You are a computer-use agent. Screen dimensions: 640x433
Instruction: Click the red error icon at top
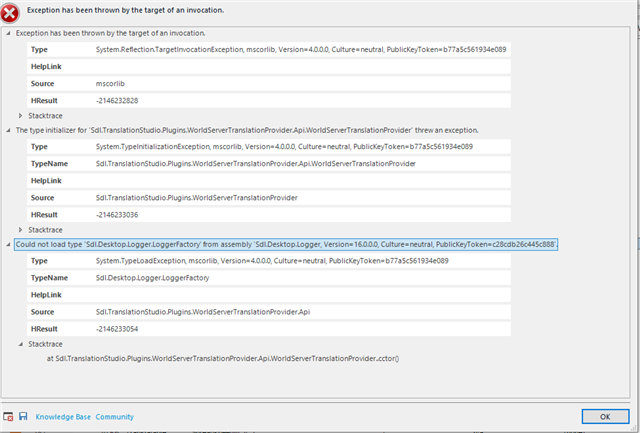click(10, 13)
